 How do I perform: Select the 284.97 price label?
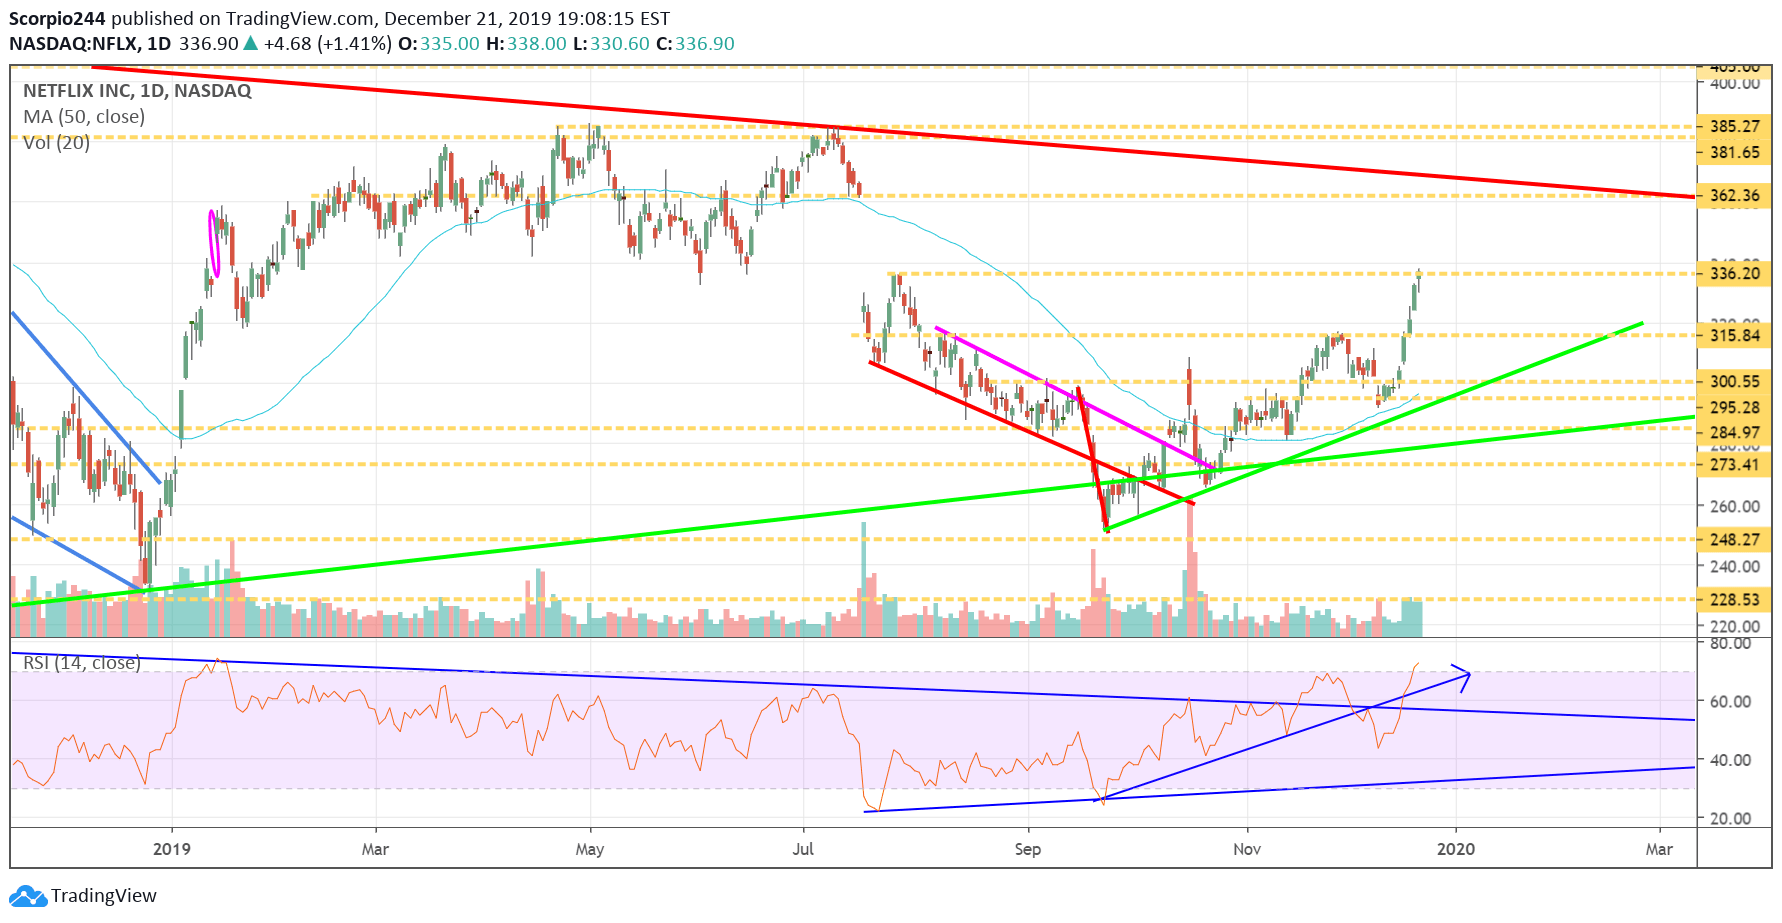[1734, 432]
